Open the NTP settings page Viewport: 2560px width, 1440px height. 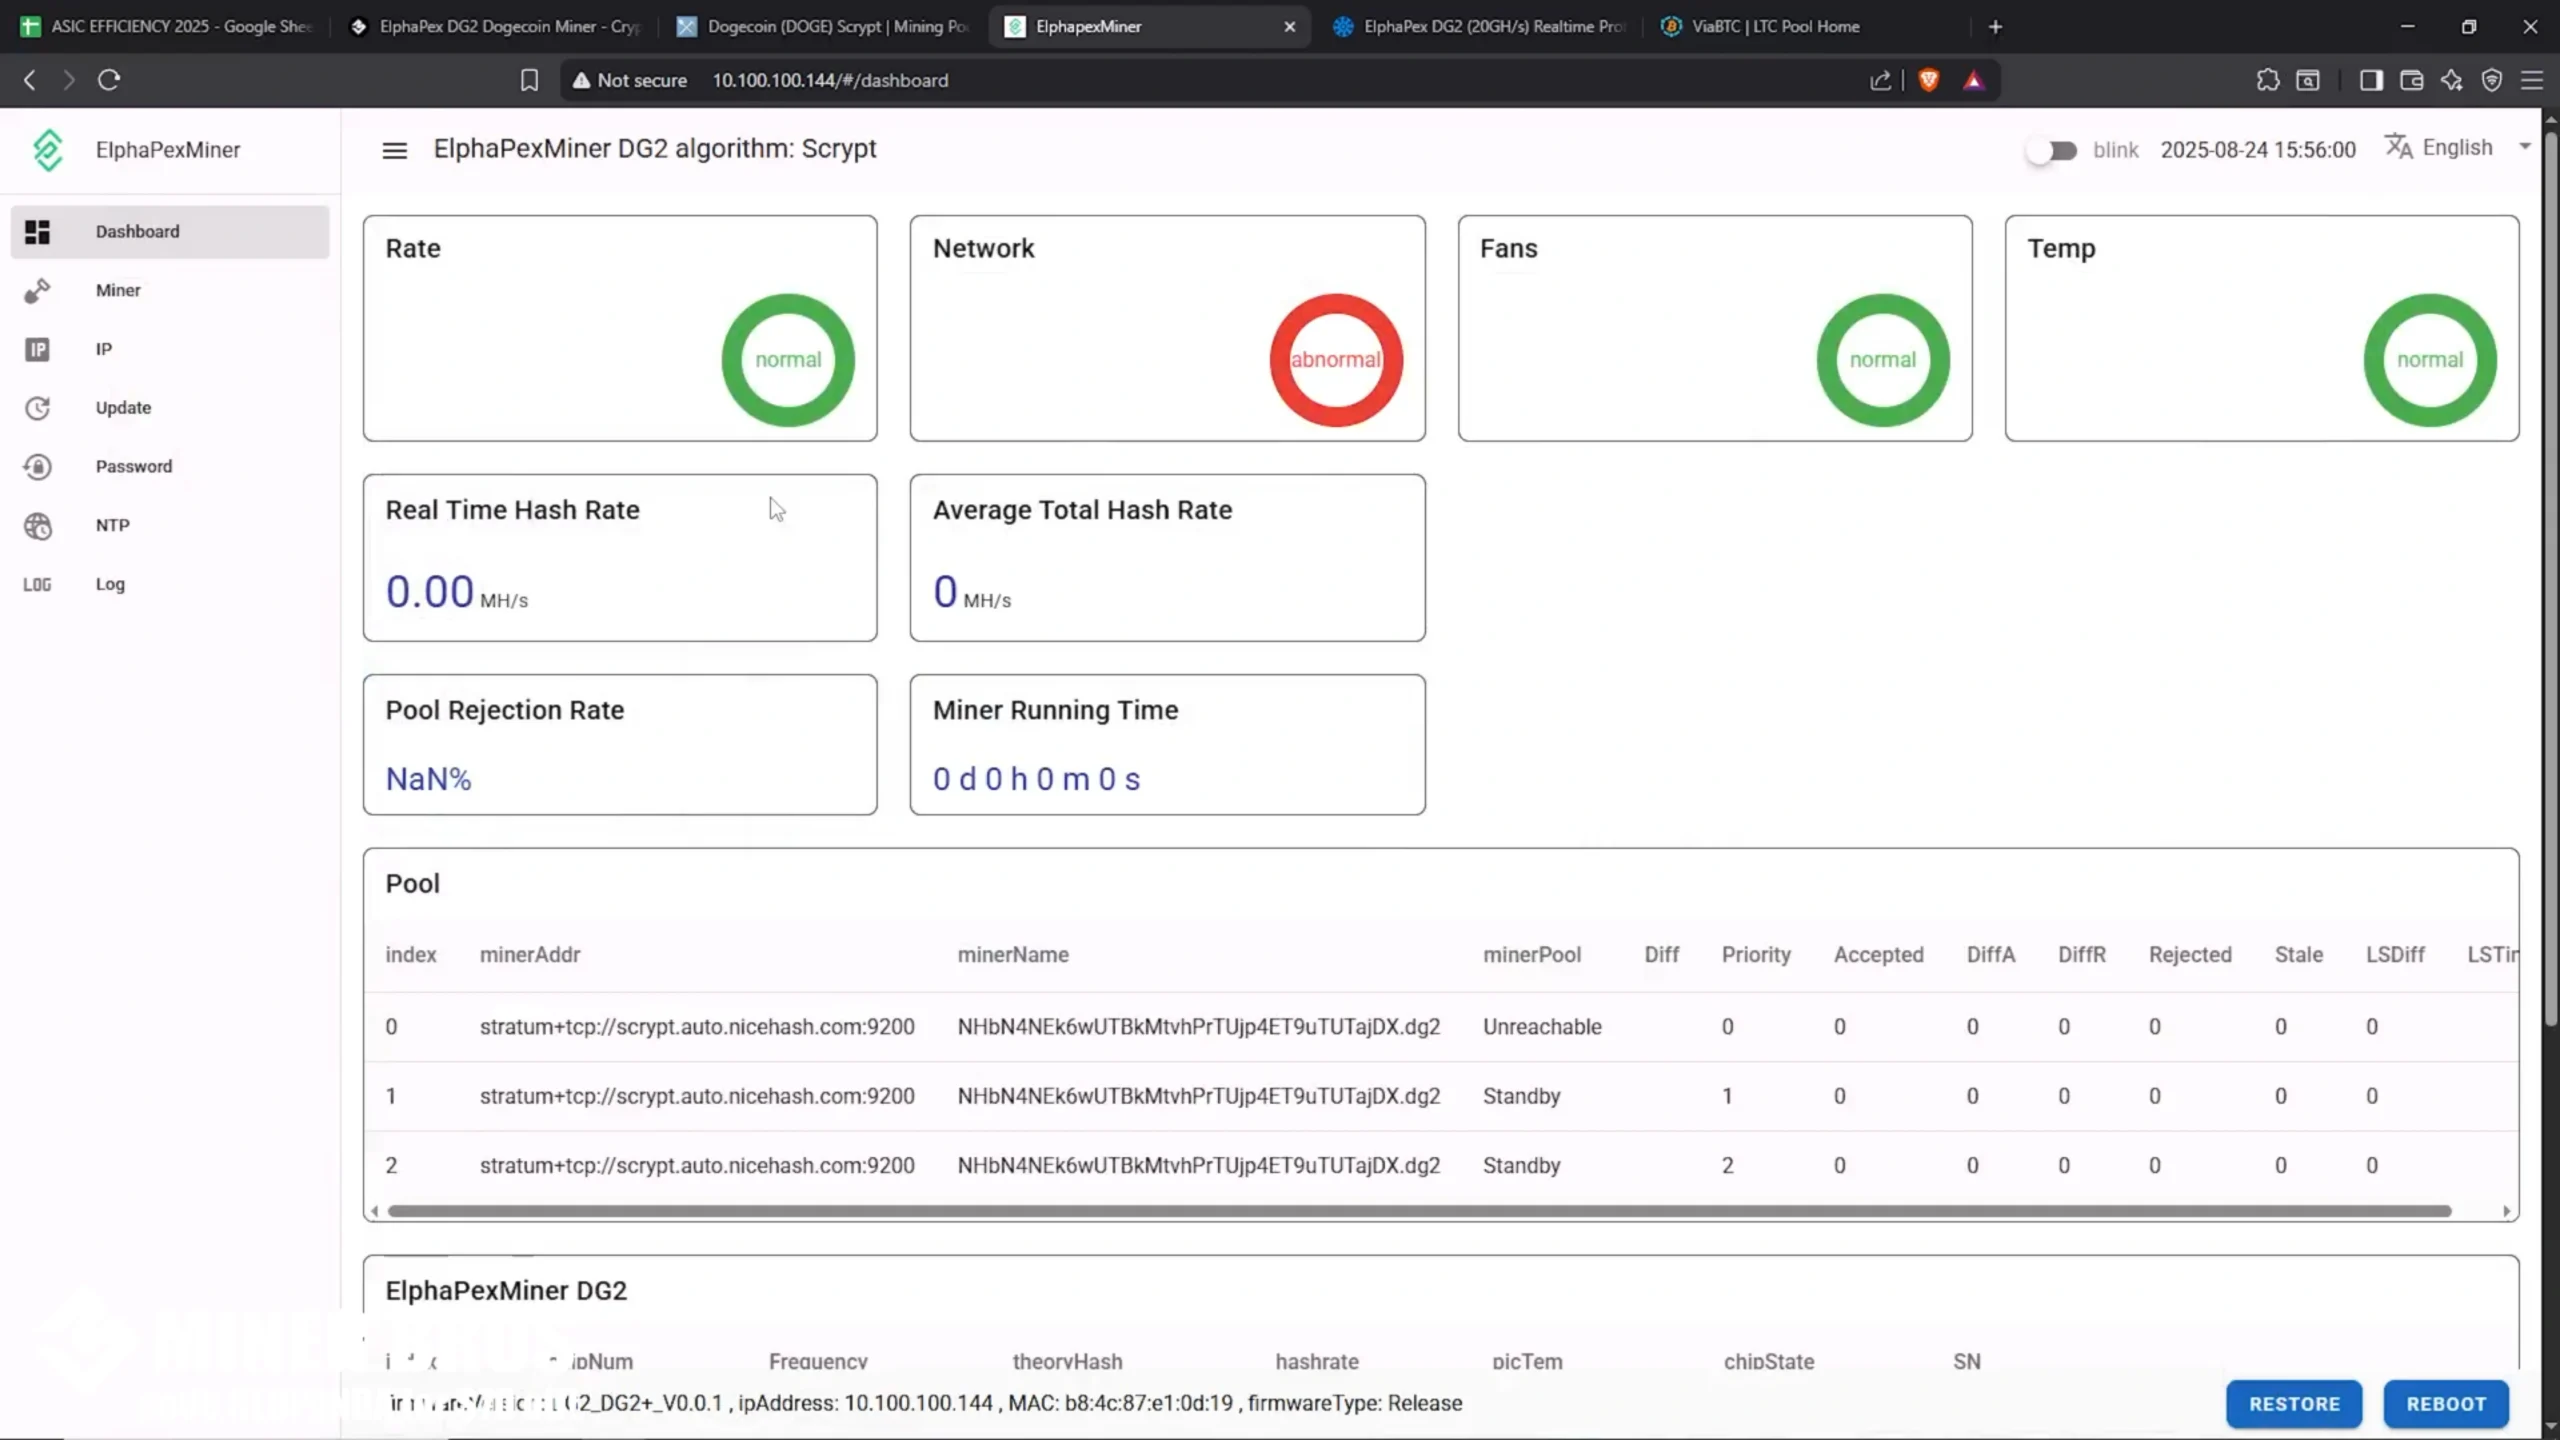pyautogui.click(x=170, y=525)
